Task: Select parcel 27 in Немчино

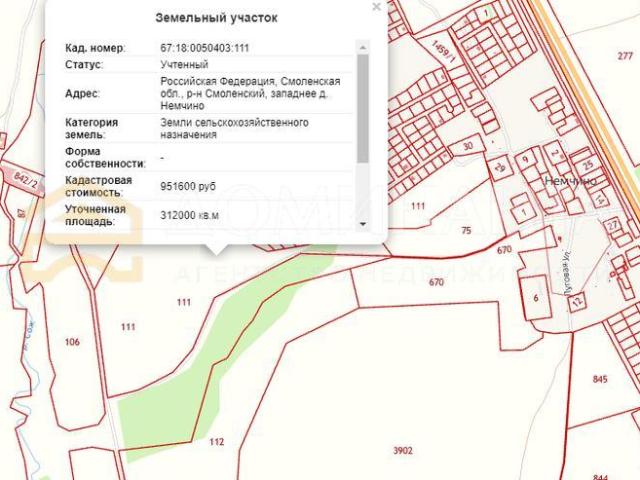Action: pos(612,226)
